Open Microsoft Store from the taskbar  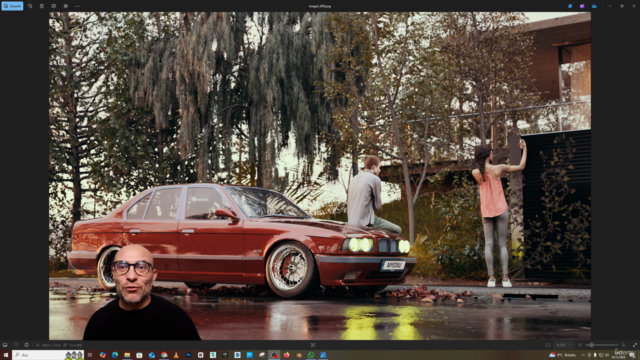(139, 355)
